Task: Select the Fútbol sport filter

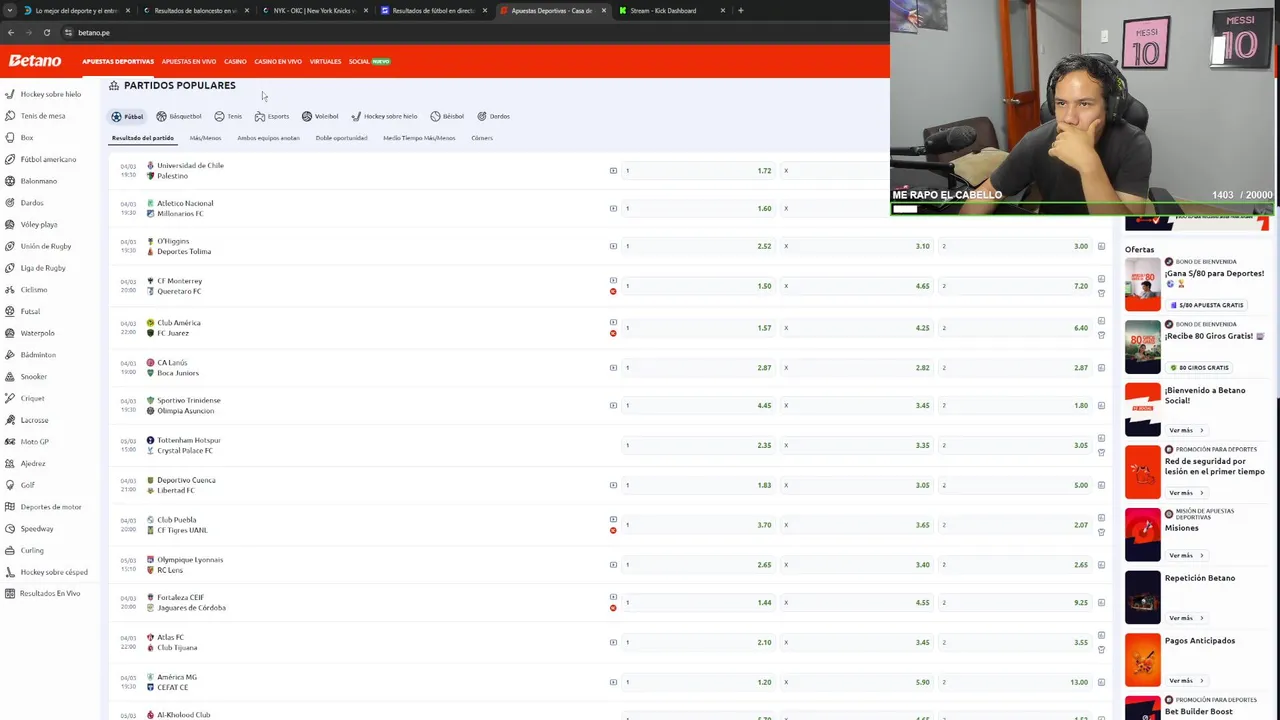Action: coord(127,117)
